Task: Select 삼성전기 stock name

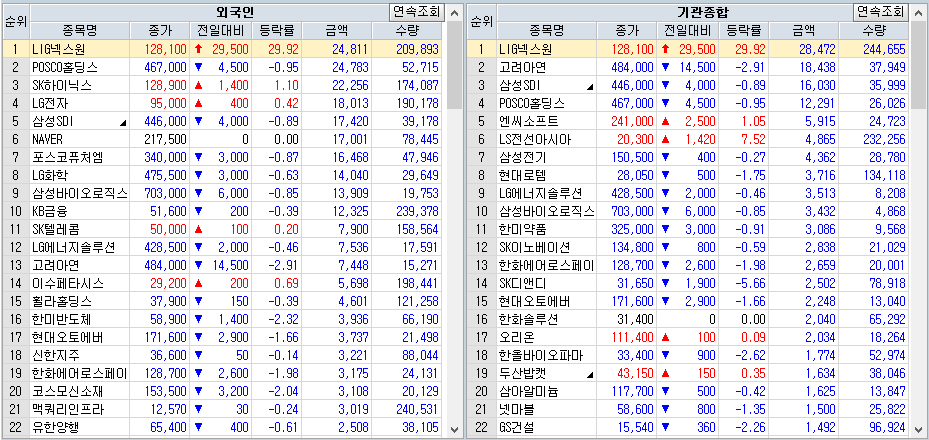Action: [x=523, y=157]
